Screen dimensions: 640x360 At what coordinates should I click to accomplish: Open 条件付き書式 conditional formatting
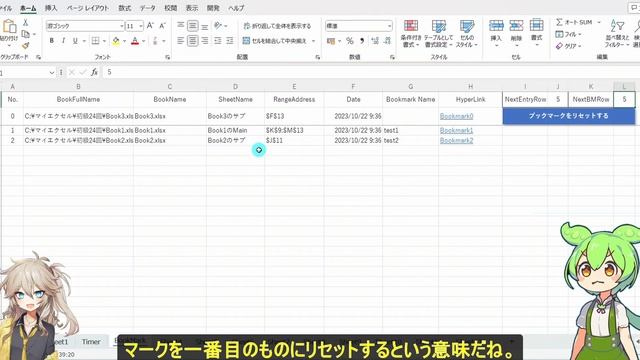(411, 33)
